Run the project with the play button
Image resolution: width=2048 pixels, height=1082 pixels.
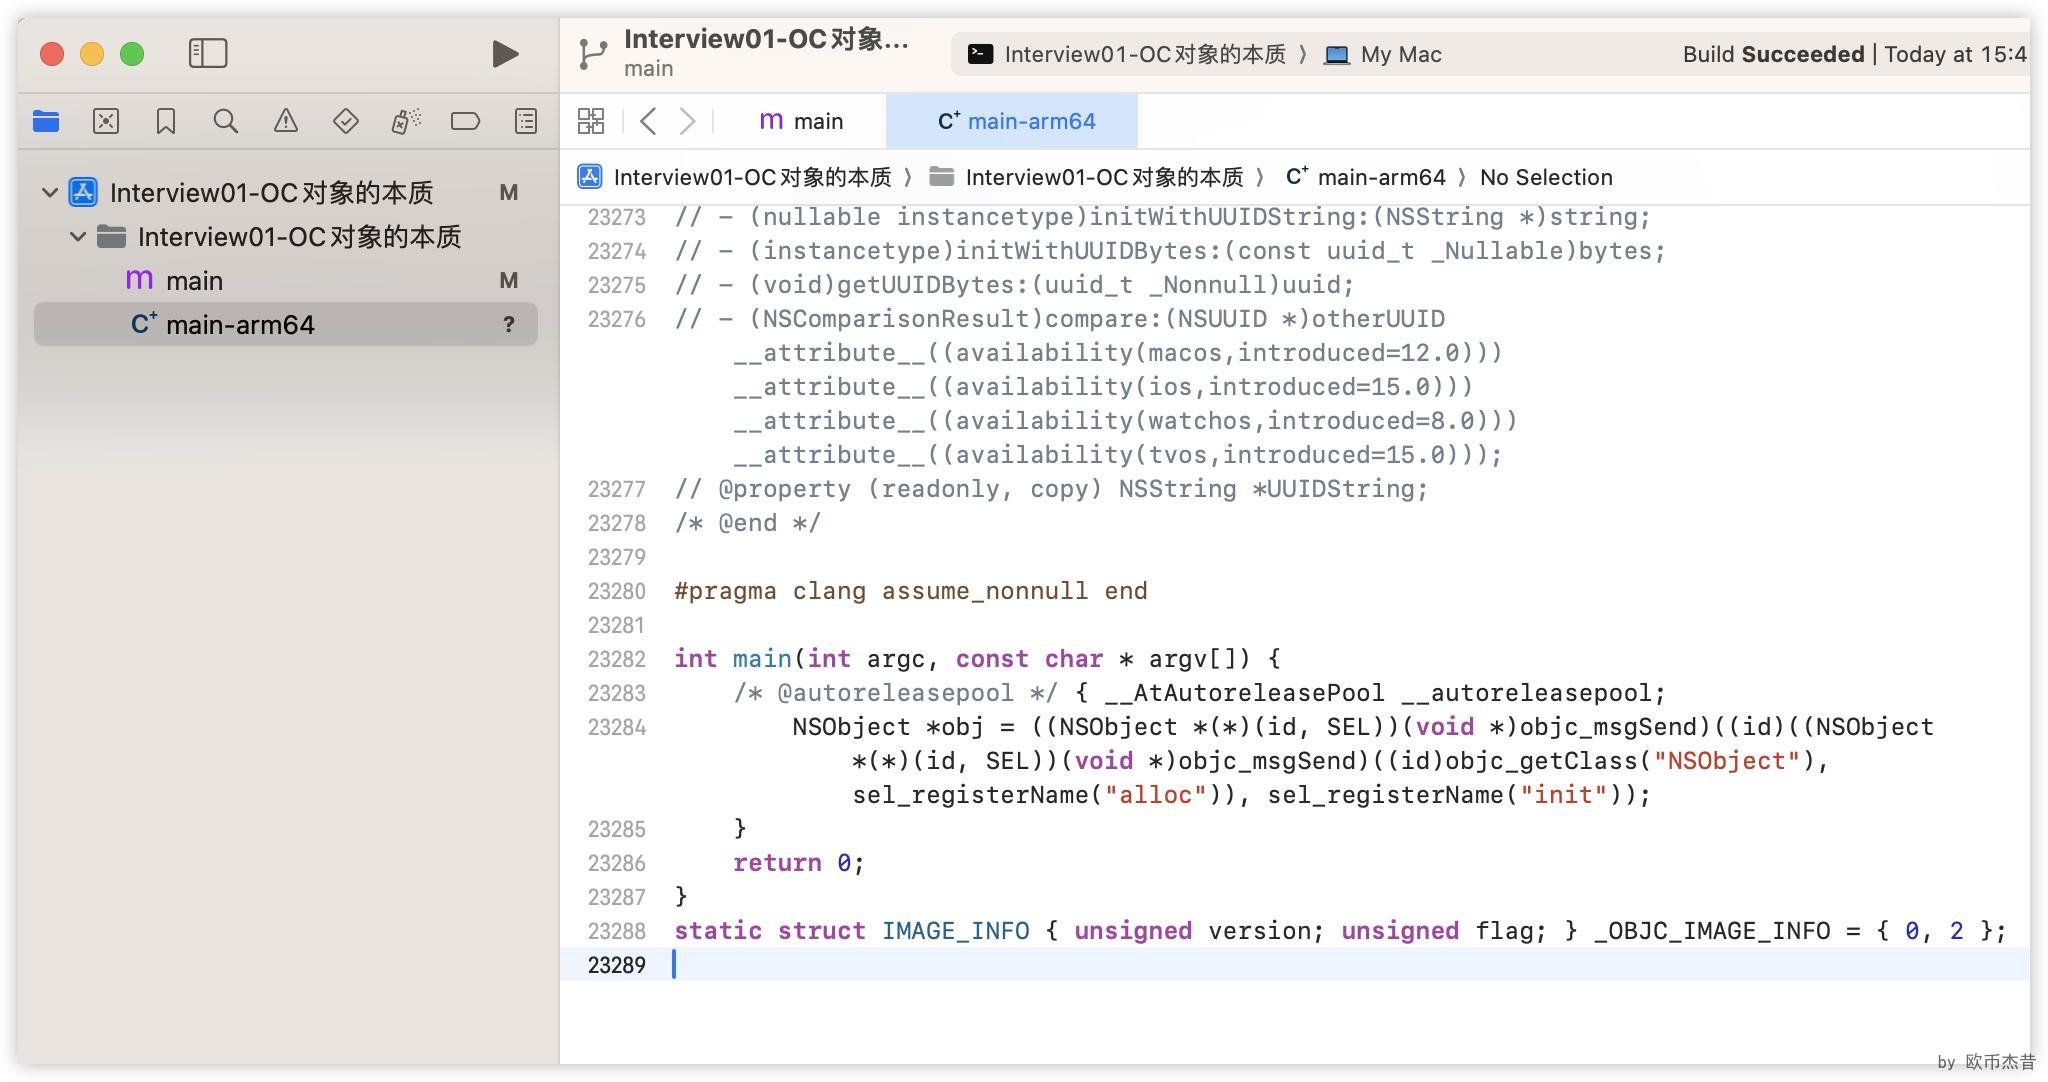pos(506,53)
